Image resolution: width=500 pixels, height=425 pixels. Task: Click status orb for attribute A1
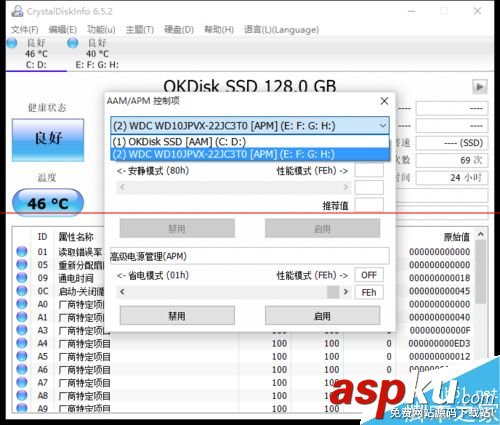(22, 317)
